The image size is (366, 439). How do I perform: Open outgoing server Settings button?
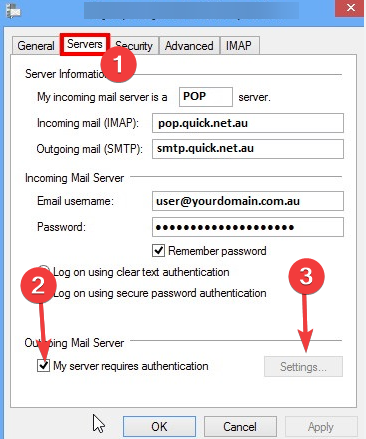tap(303, 367)
